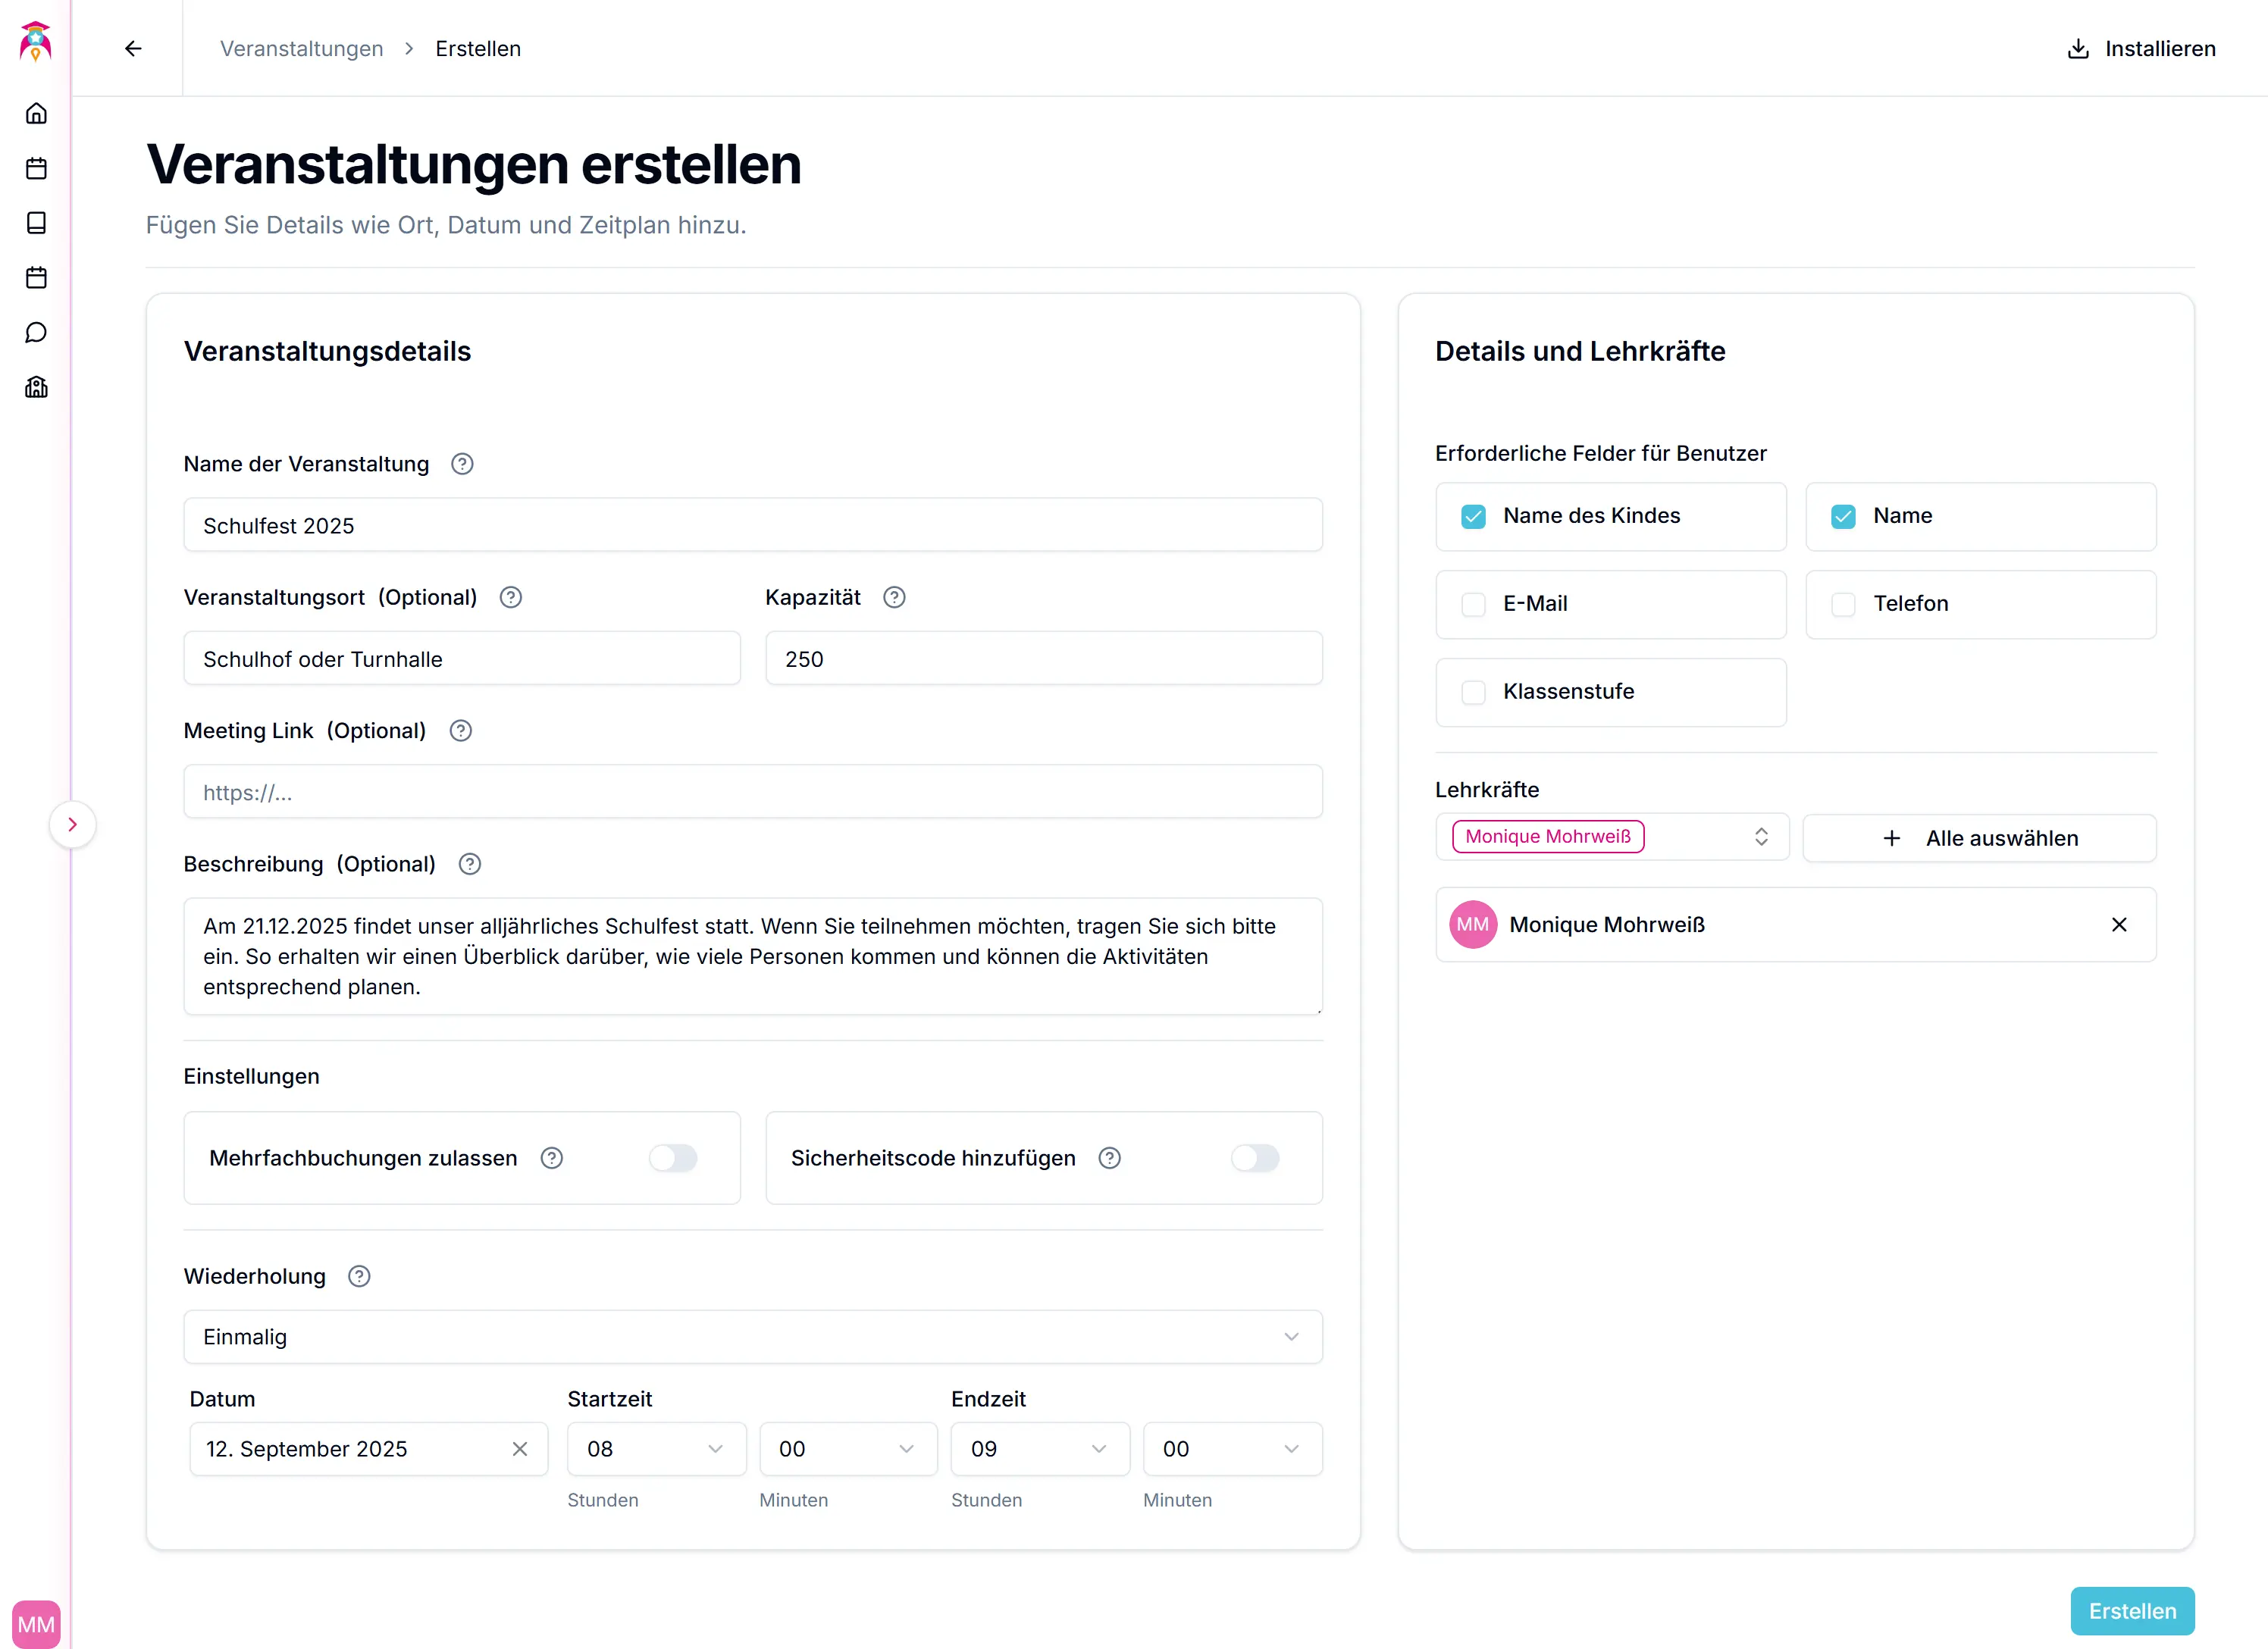Open the Wiederholung dropdown showing Einmalig
Image resolution: width=2268 pixels, height=1649 pixels.
[752, 1337]
